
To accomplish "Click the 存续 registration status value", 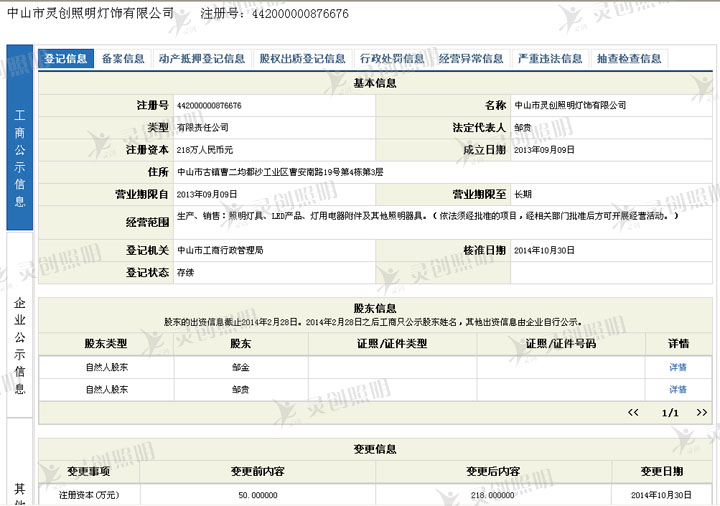I will 186,273.
